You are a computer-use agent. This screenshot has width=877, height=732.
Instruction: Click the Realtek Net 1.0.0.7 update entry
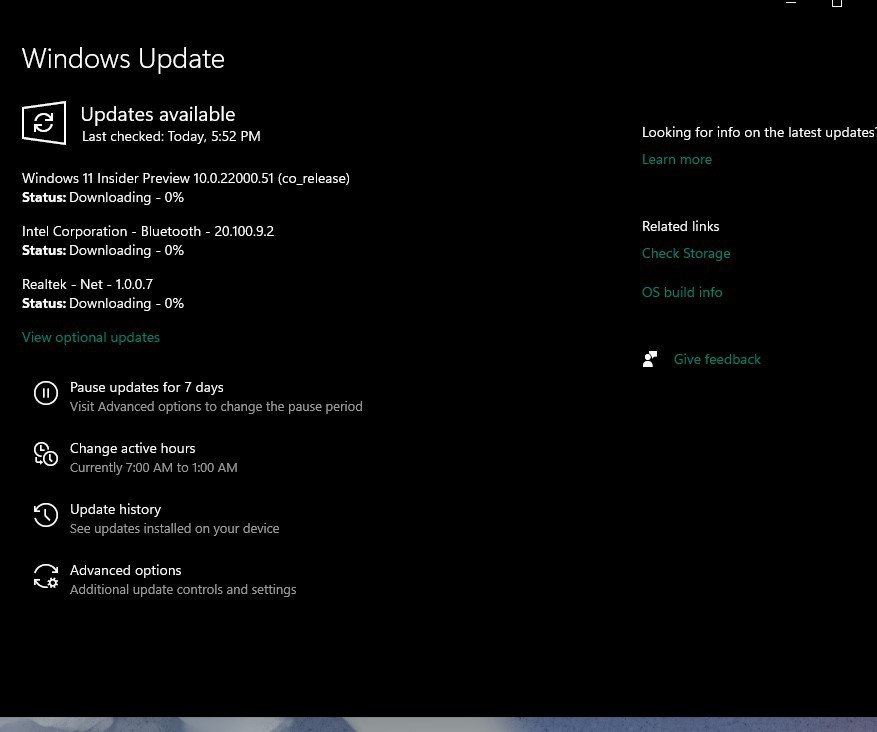(x=87, y=284)
